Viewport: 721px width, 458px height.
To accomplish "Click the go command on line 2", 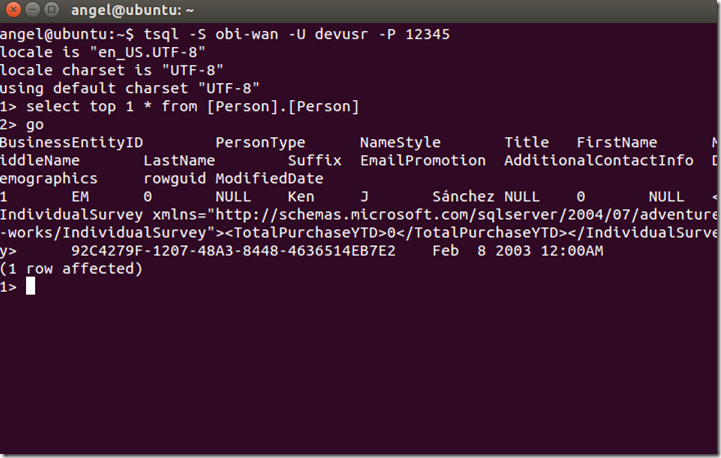I will point(35,124).
